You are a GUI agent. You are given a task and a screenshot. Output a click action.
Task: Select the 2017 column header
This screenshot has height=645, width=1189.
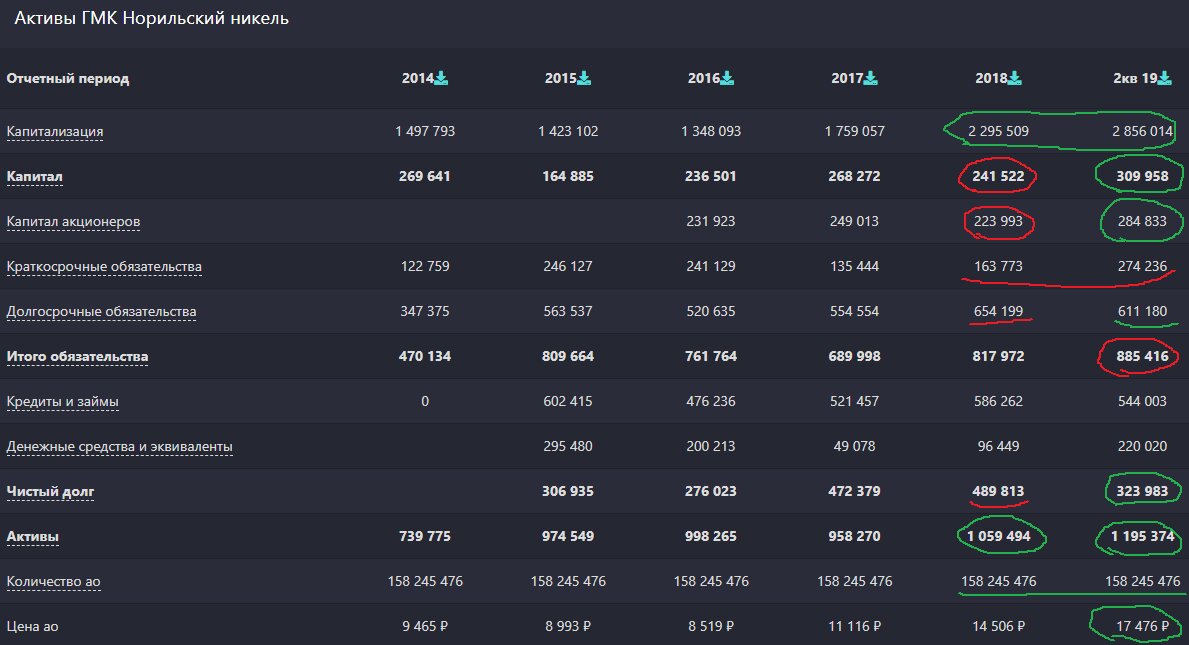tap(847, 78)
